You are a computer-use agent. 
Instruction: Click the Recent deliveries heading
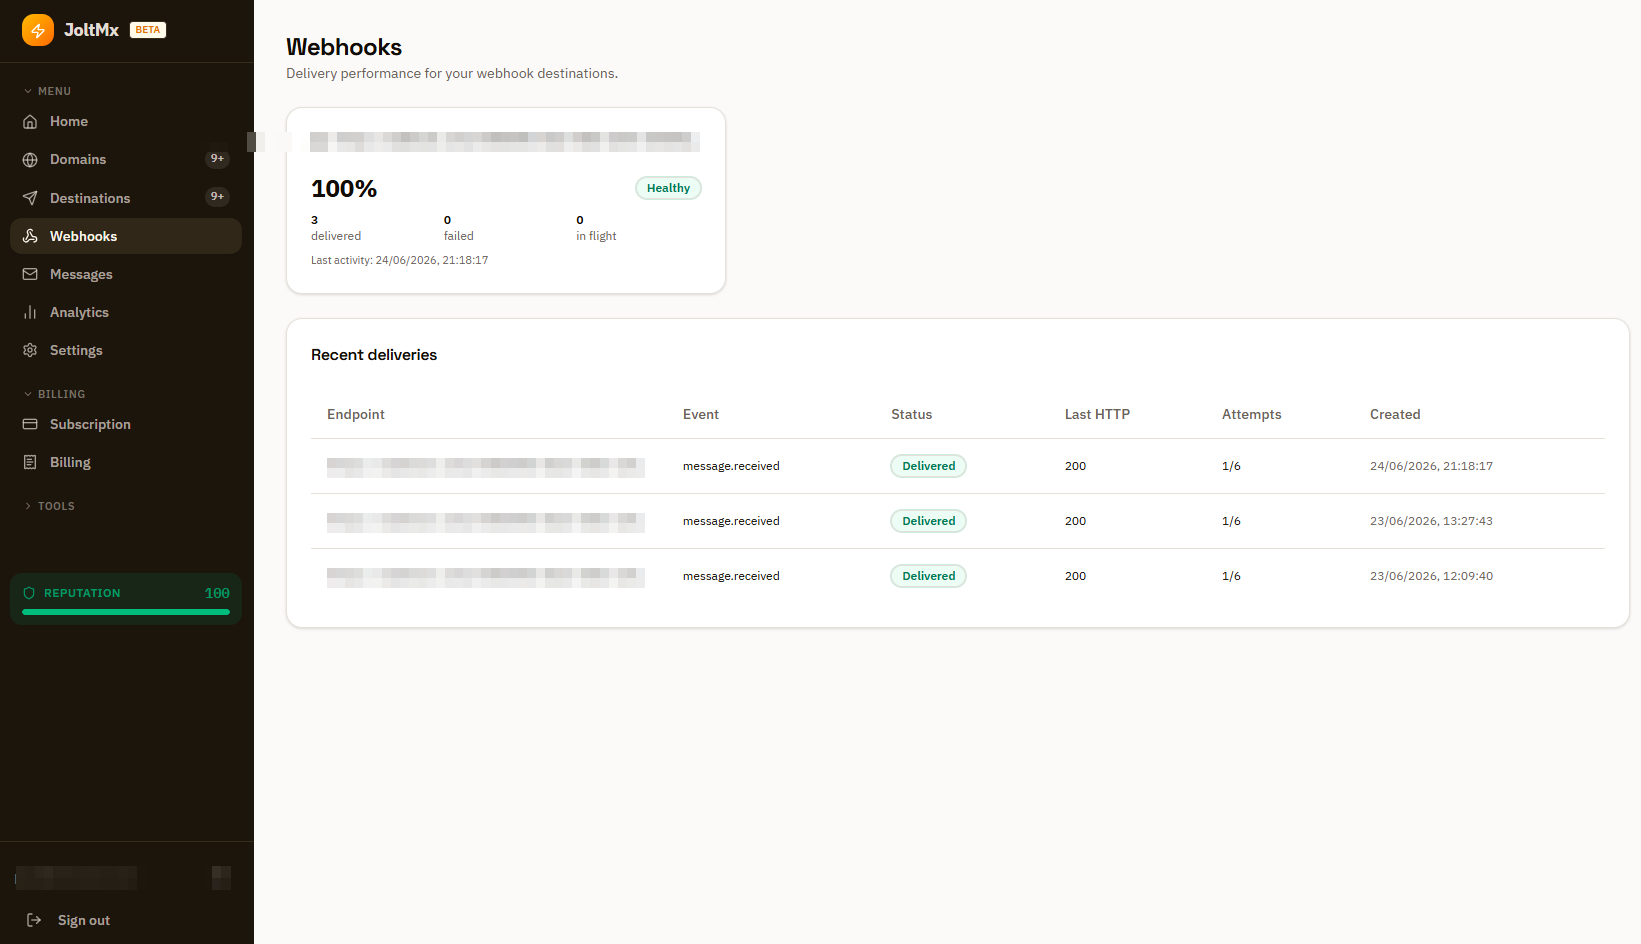pos(374,355)
